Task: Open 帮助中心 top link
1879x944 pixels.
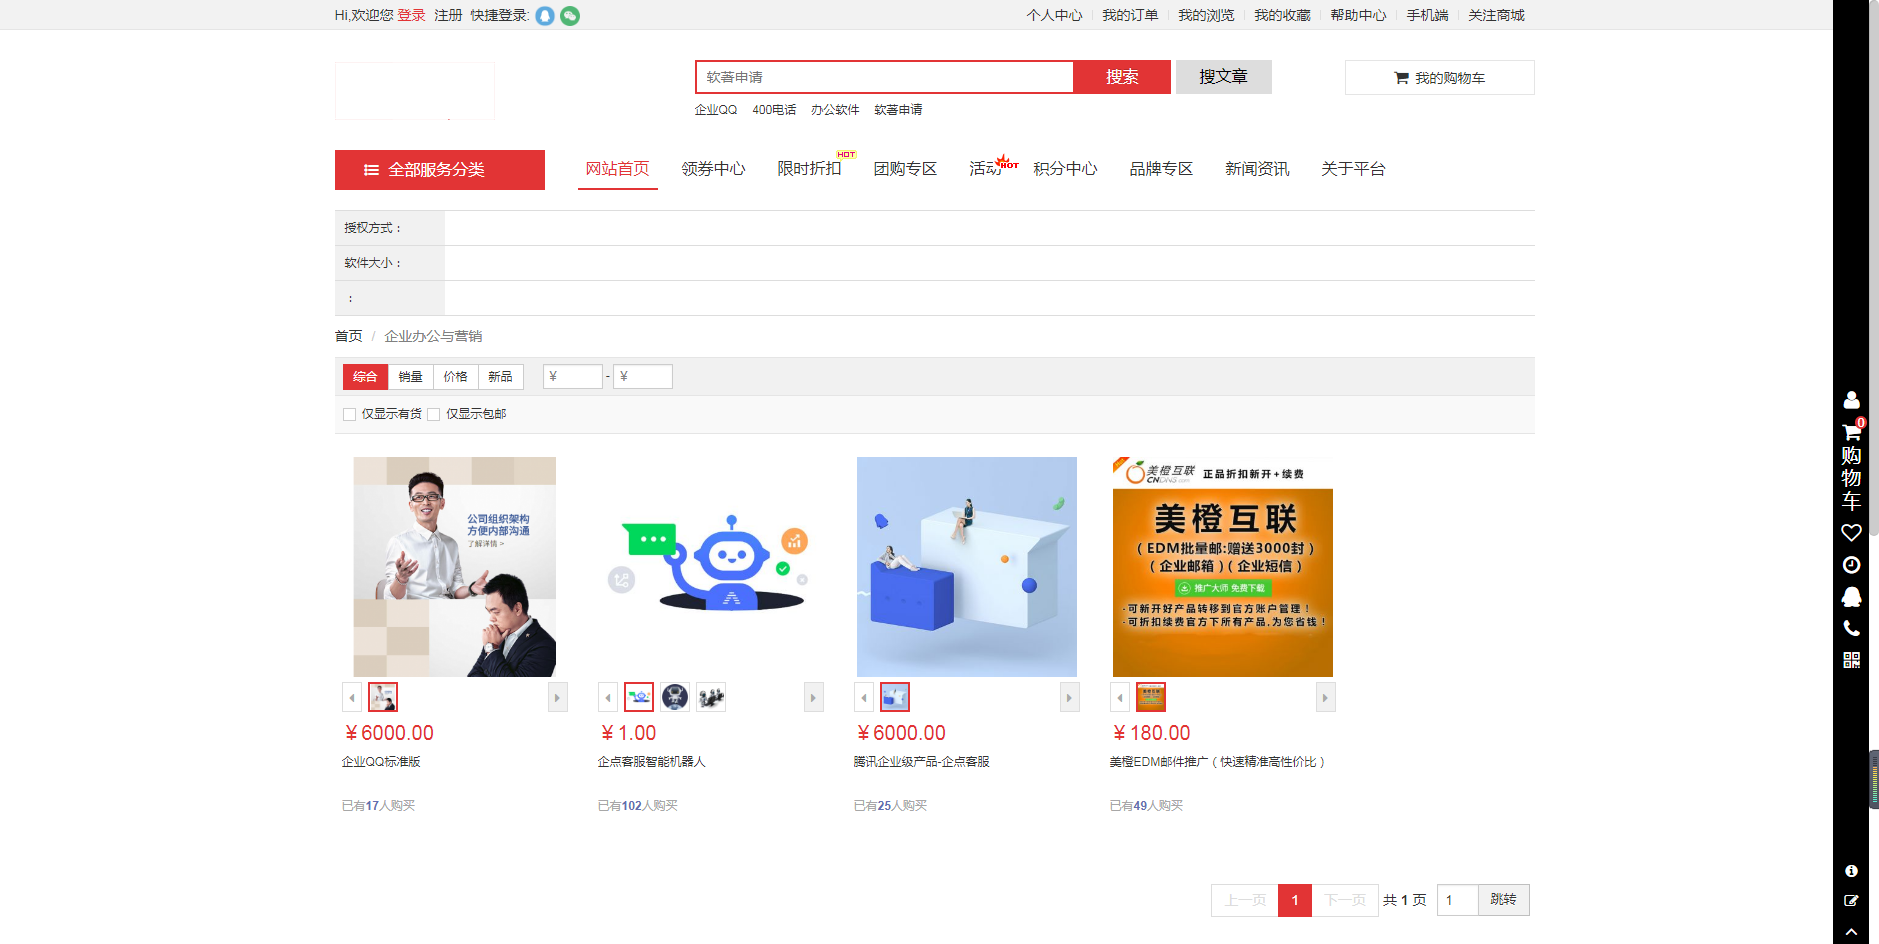Action: click(1358, 15)
